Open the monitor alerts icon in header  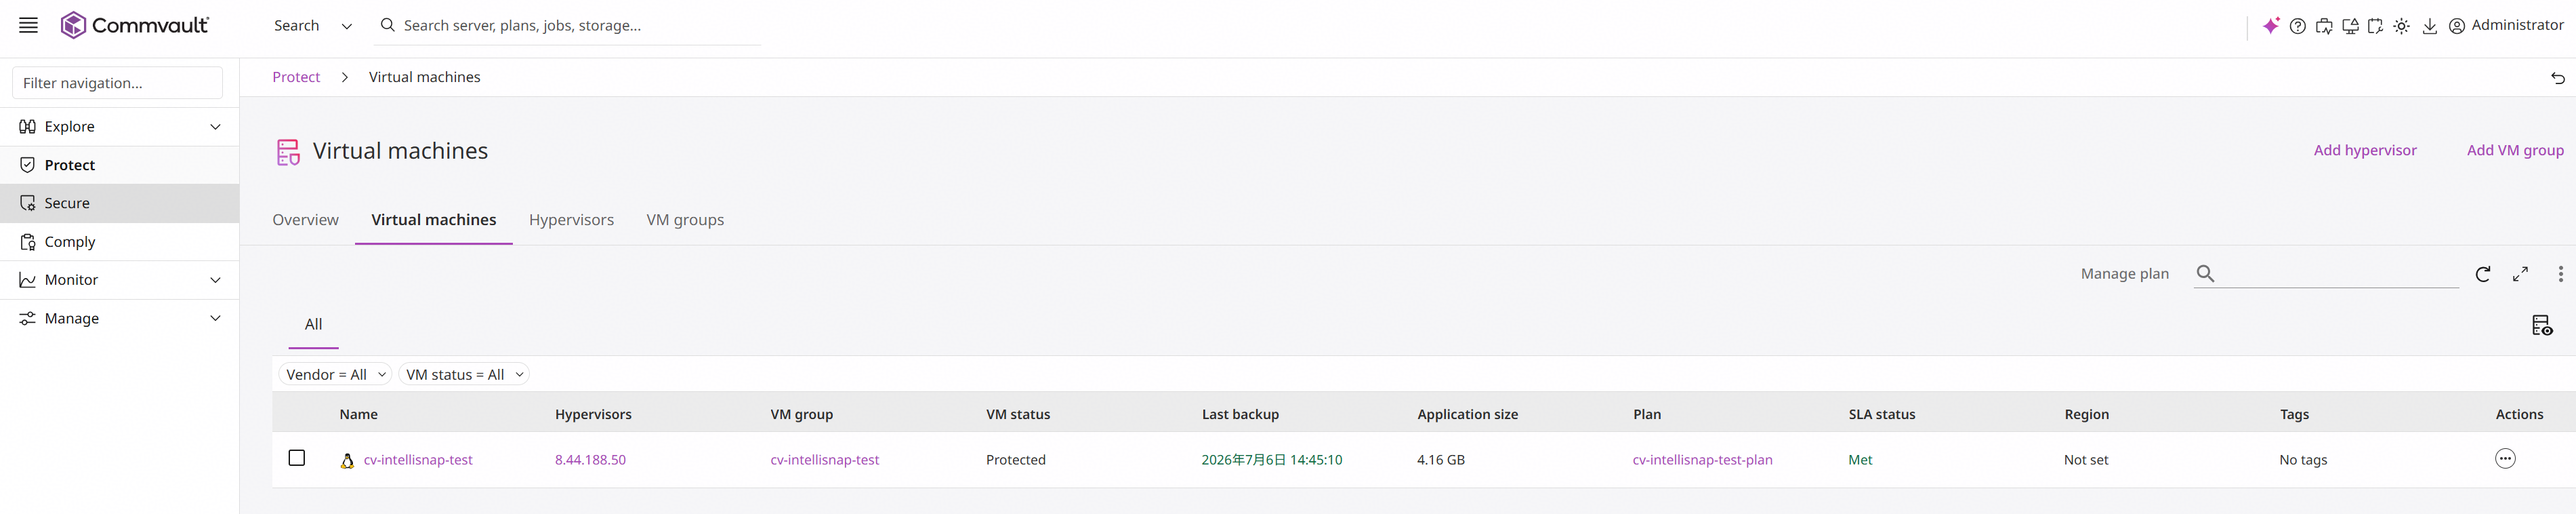pos(2350,27)
